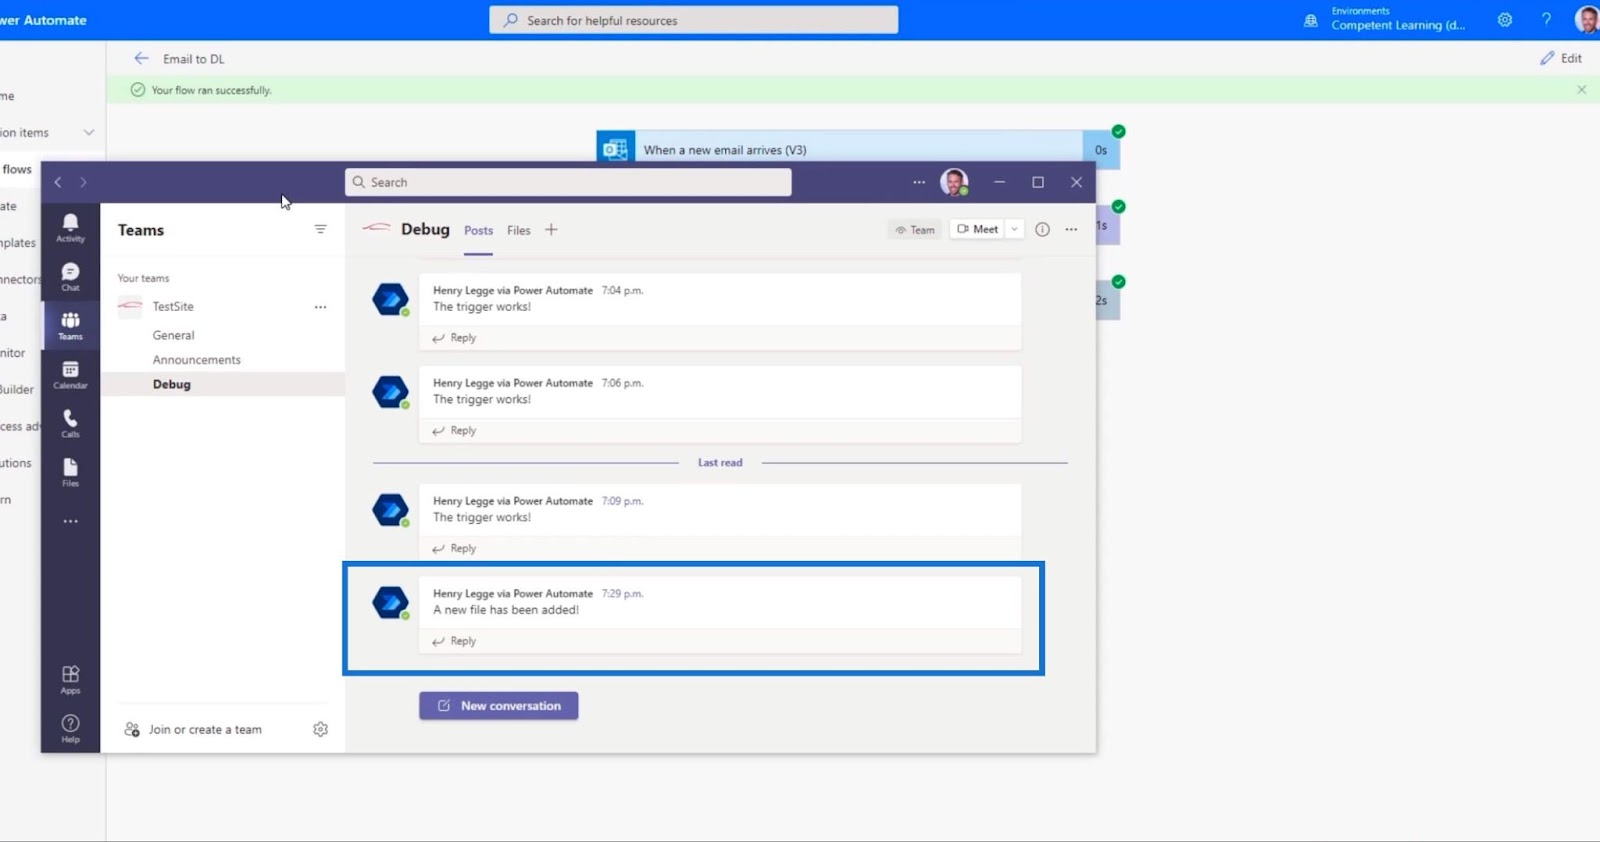1600x842 pixels.
Task: Open channel info icon
Action: tap(1042, 229)
